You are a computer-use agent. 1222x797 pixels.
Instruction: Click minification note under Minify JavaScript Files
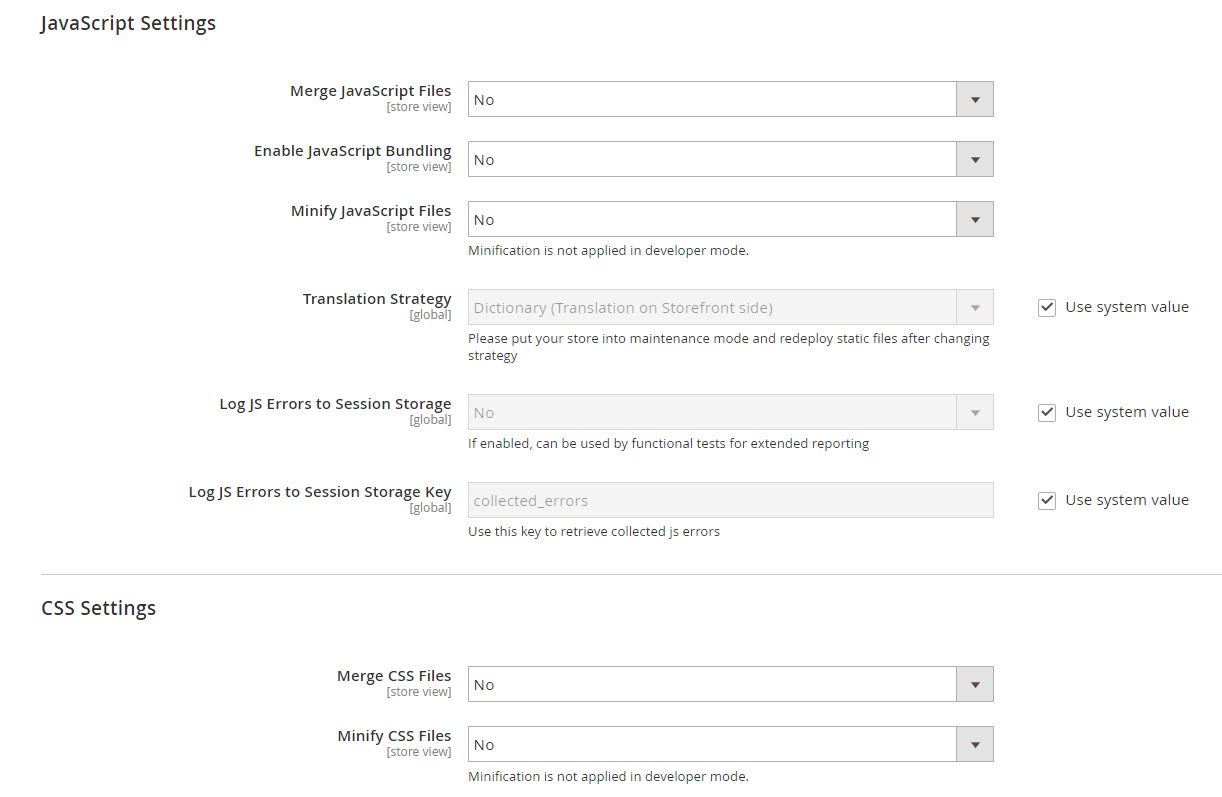click(608, 250)
